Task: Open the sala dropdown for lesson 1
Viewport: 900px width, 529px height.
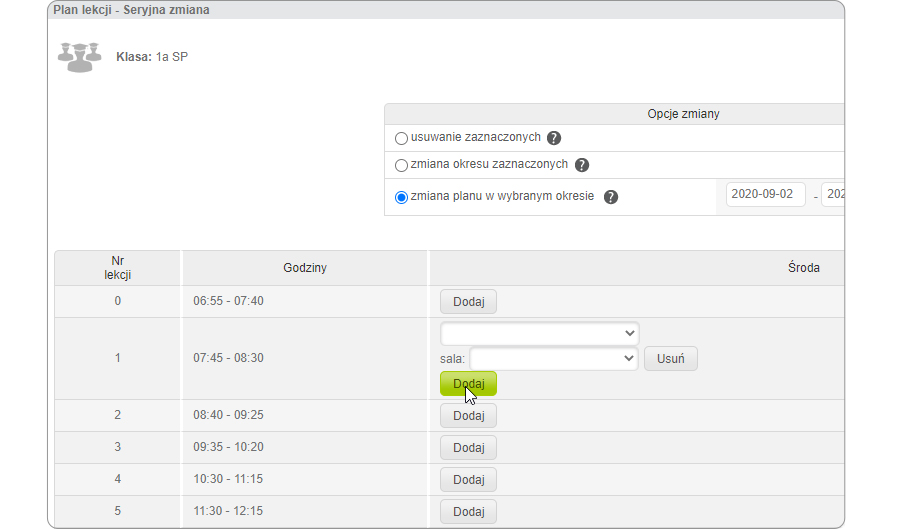Action: 553,358
